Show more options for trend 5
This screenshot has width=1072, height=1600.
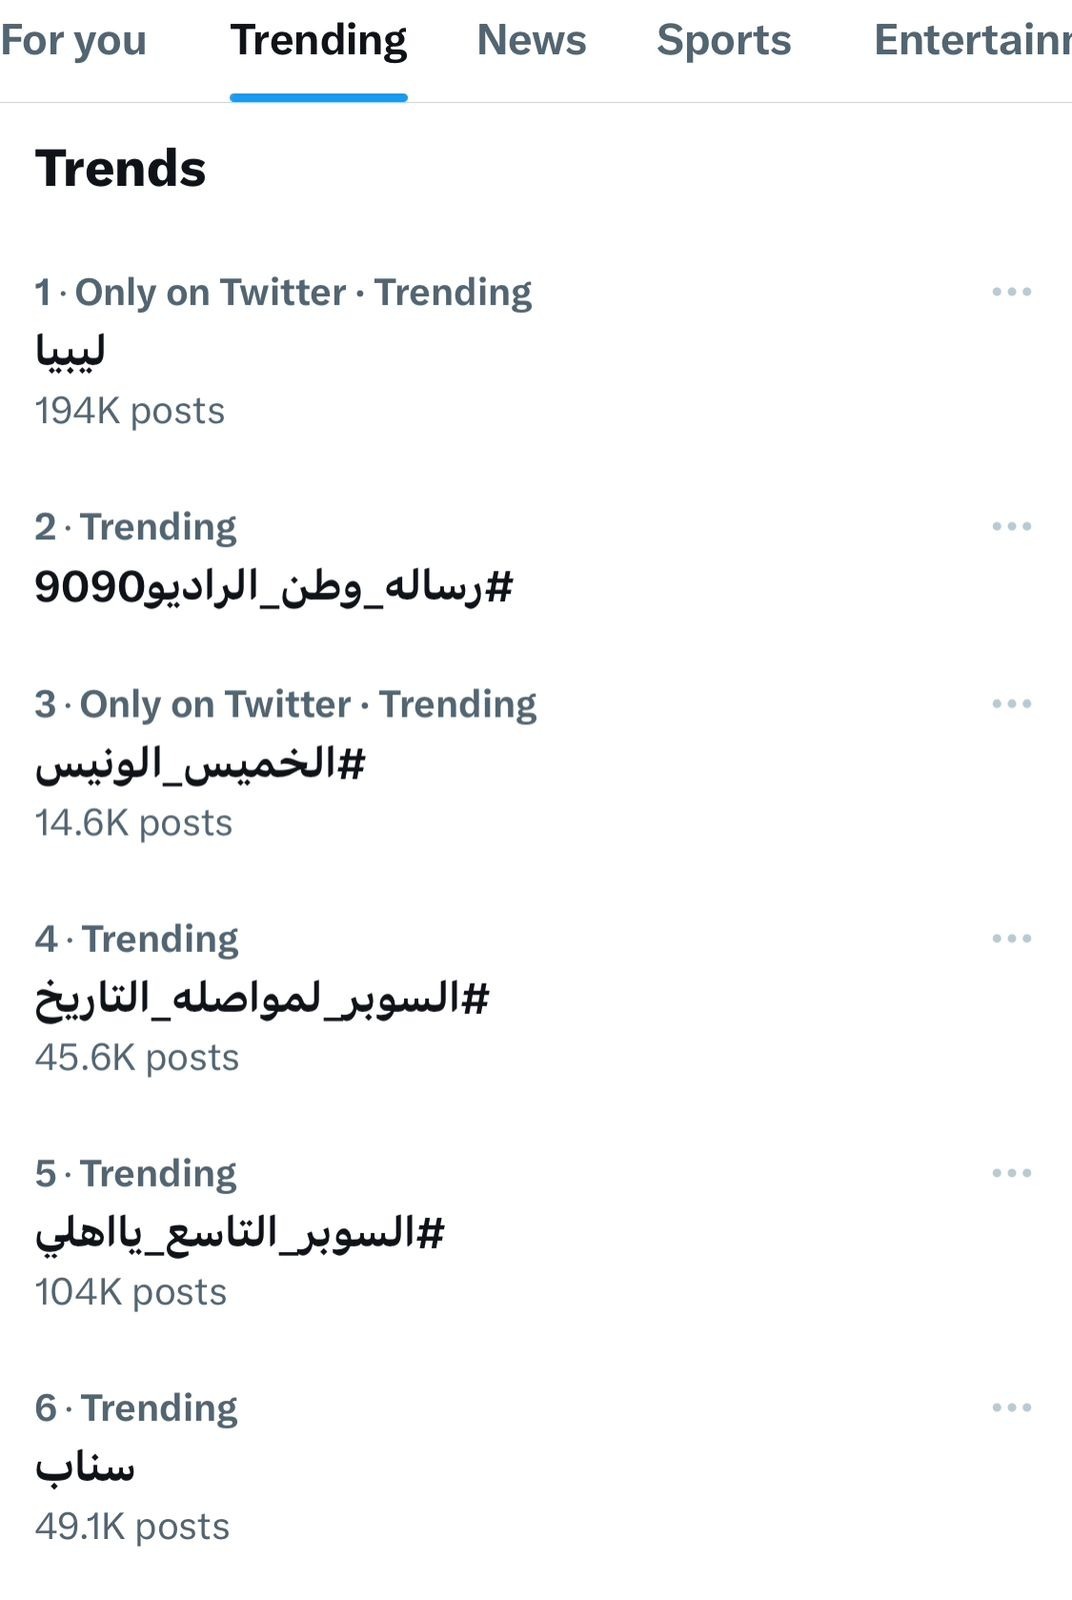(1011, 1173)
